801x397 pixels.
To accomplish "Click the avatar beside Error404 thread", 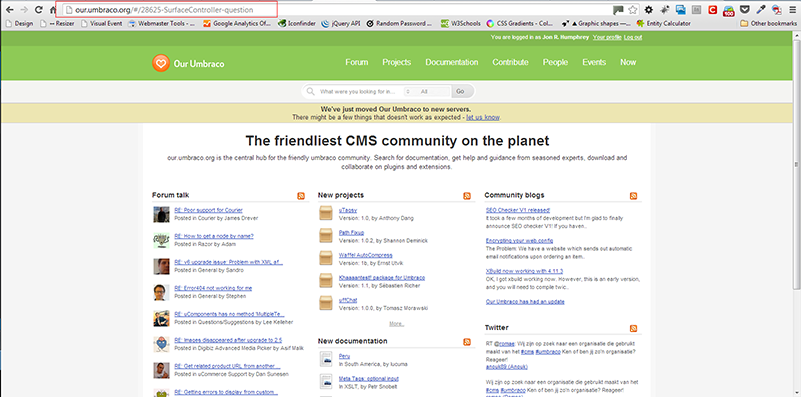I will tap(161, 292).
